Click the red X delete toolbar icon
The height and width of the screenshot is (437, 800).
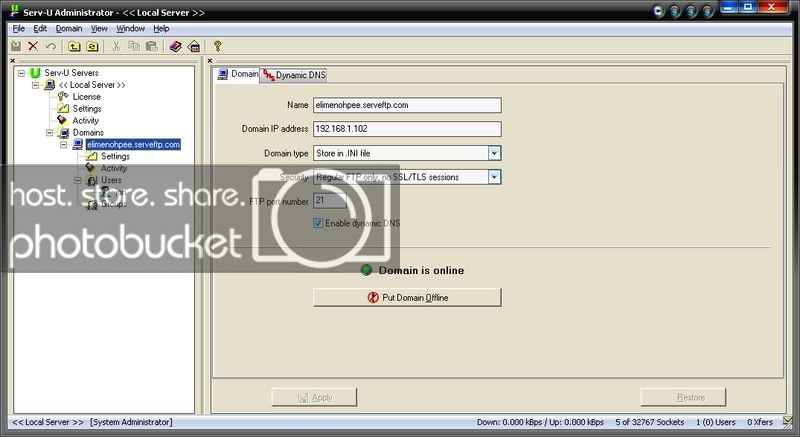click(33, 46)
